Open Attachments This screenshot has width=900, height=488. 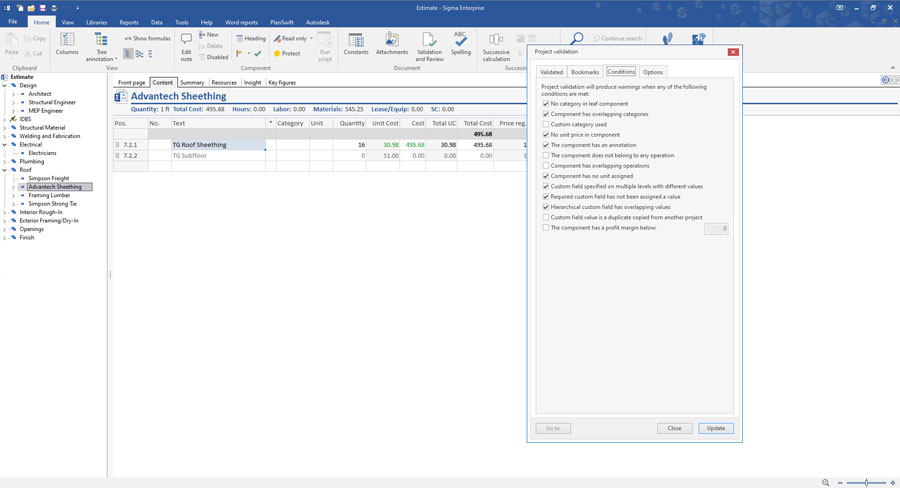coord(391,44)
